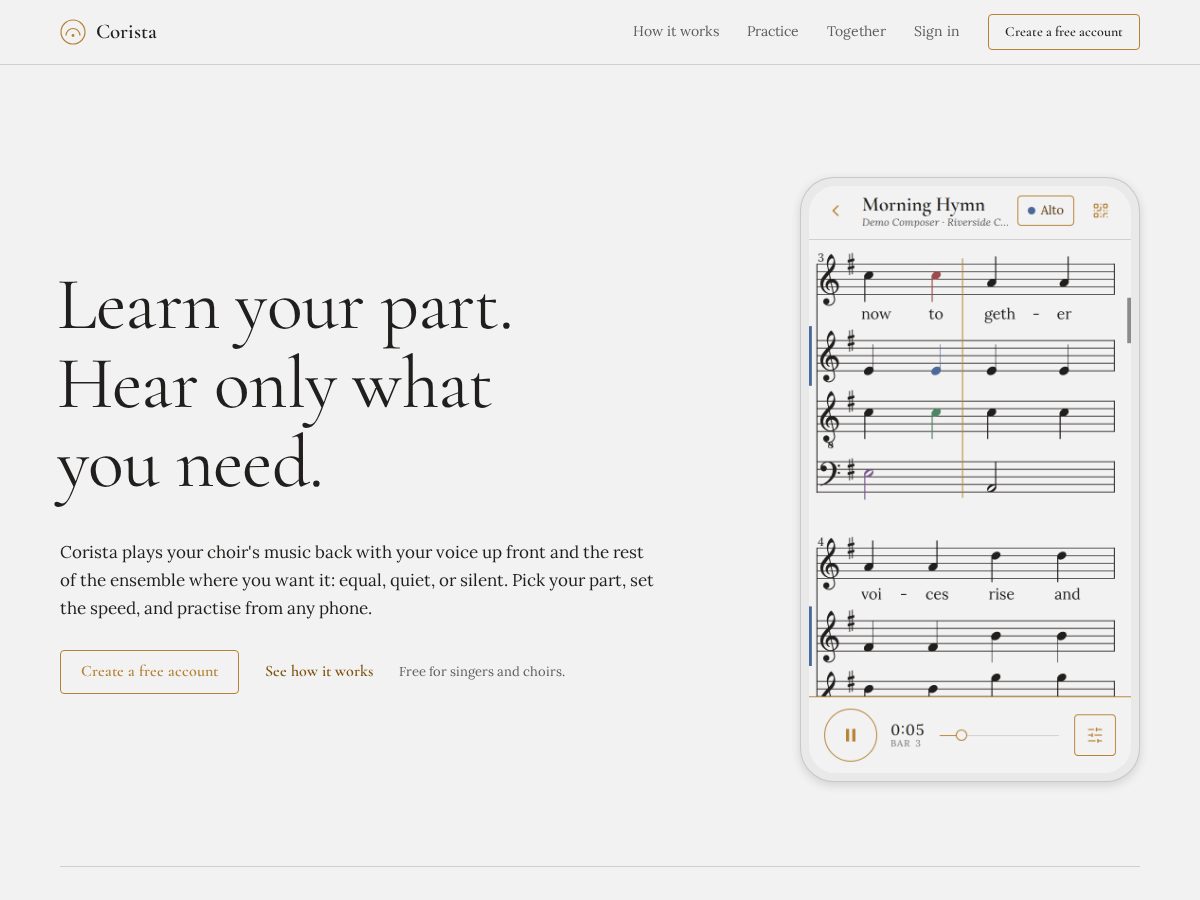Screen dimensions: 1200x900
Task: Click the '0:05' time readout
Action: click(x=908, y=729)
